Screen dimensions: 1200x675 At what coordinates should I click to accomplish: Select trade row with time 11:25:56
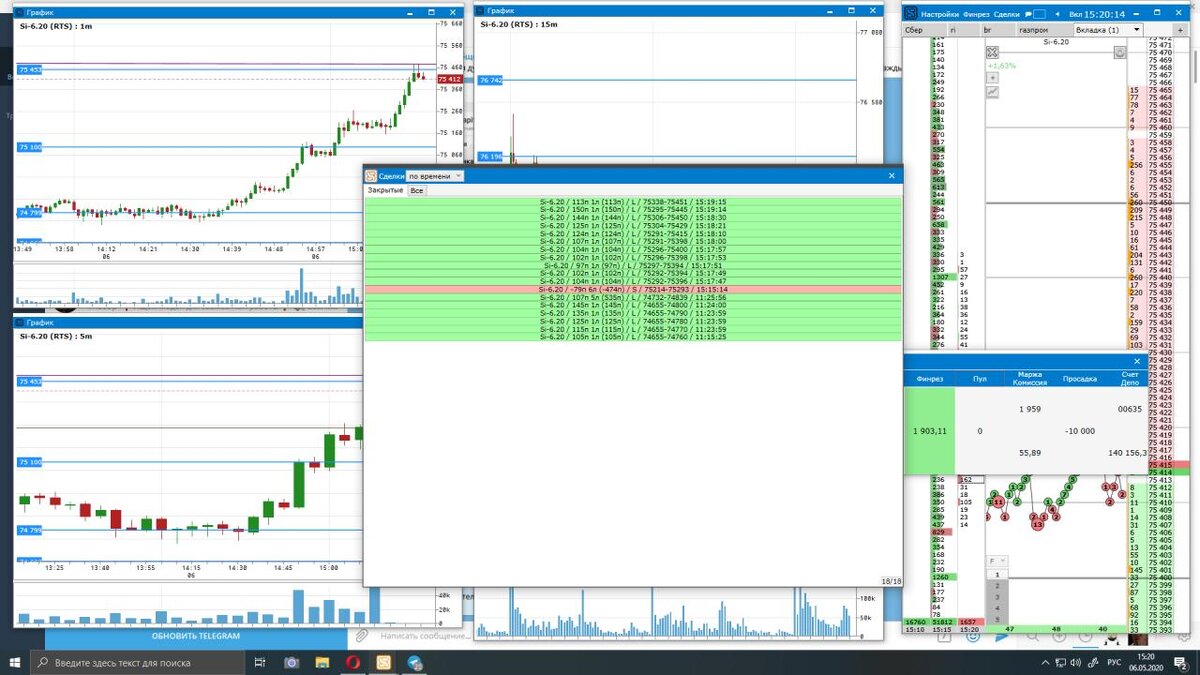(633, 298)
